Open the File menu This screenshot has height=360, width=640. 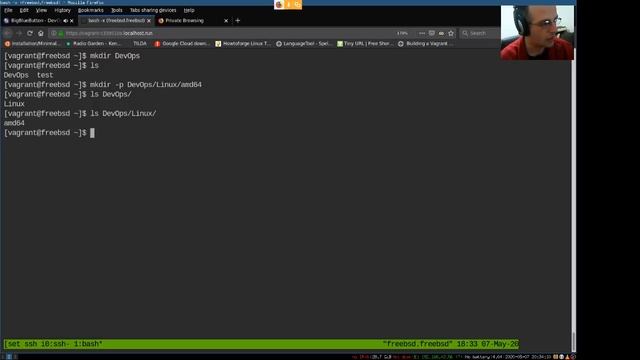8,10
